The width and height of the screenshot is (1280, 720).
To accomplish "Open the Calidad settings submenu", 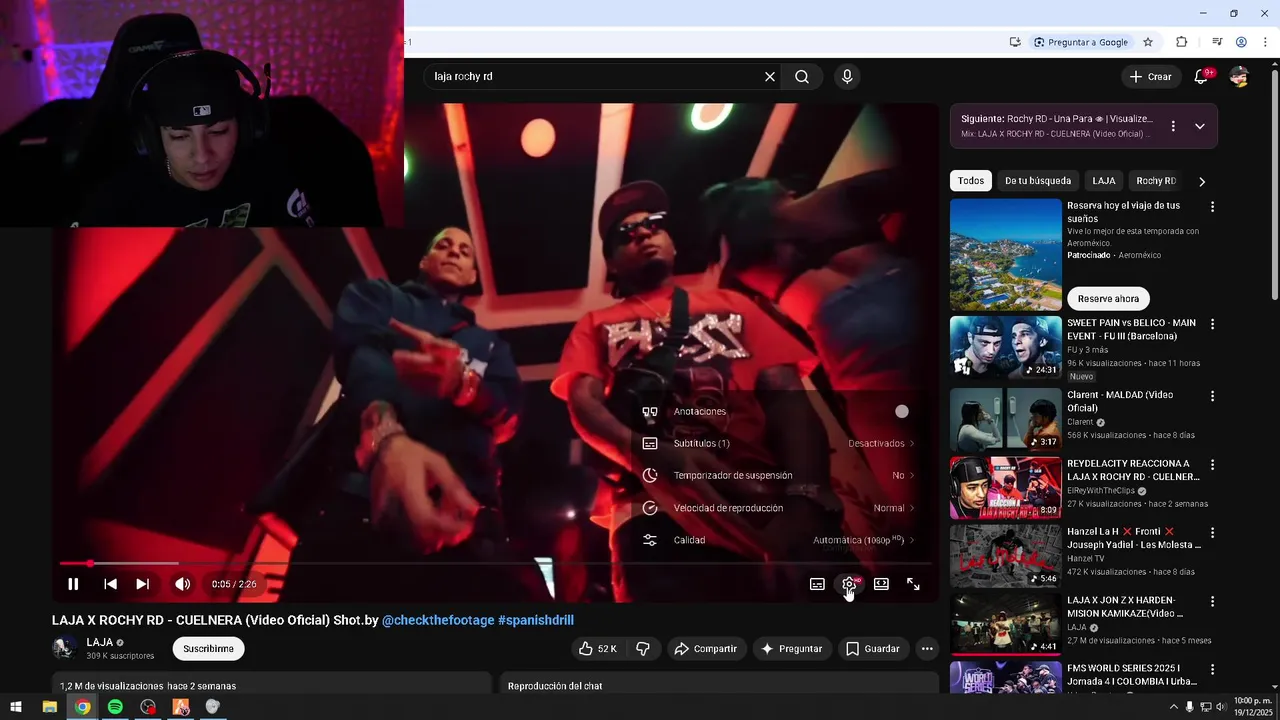I will click(x=777, y=540).
